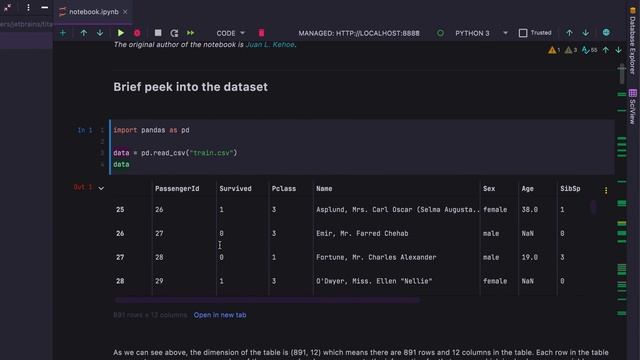640x360 pixels.
Task: Hide the left tool panel with dash
Action: [44, 7]
